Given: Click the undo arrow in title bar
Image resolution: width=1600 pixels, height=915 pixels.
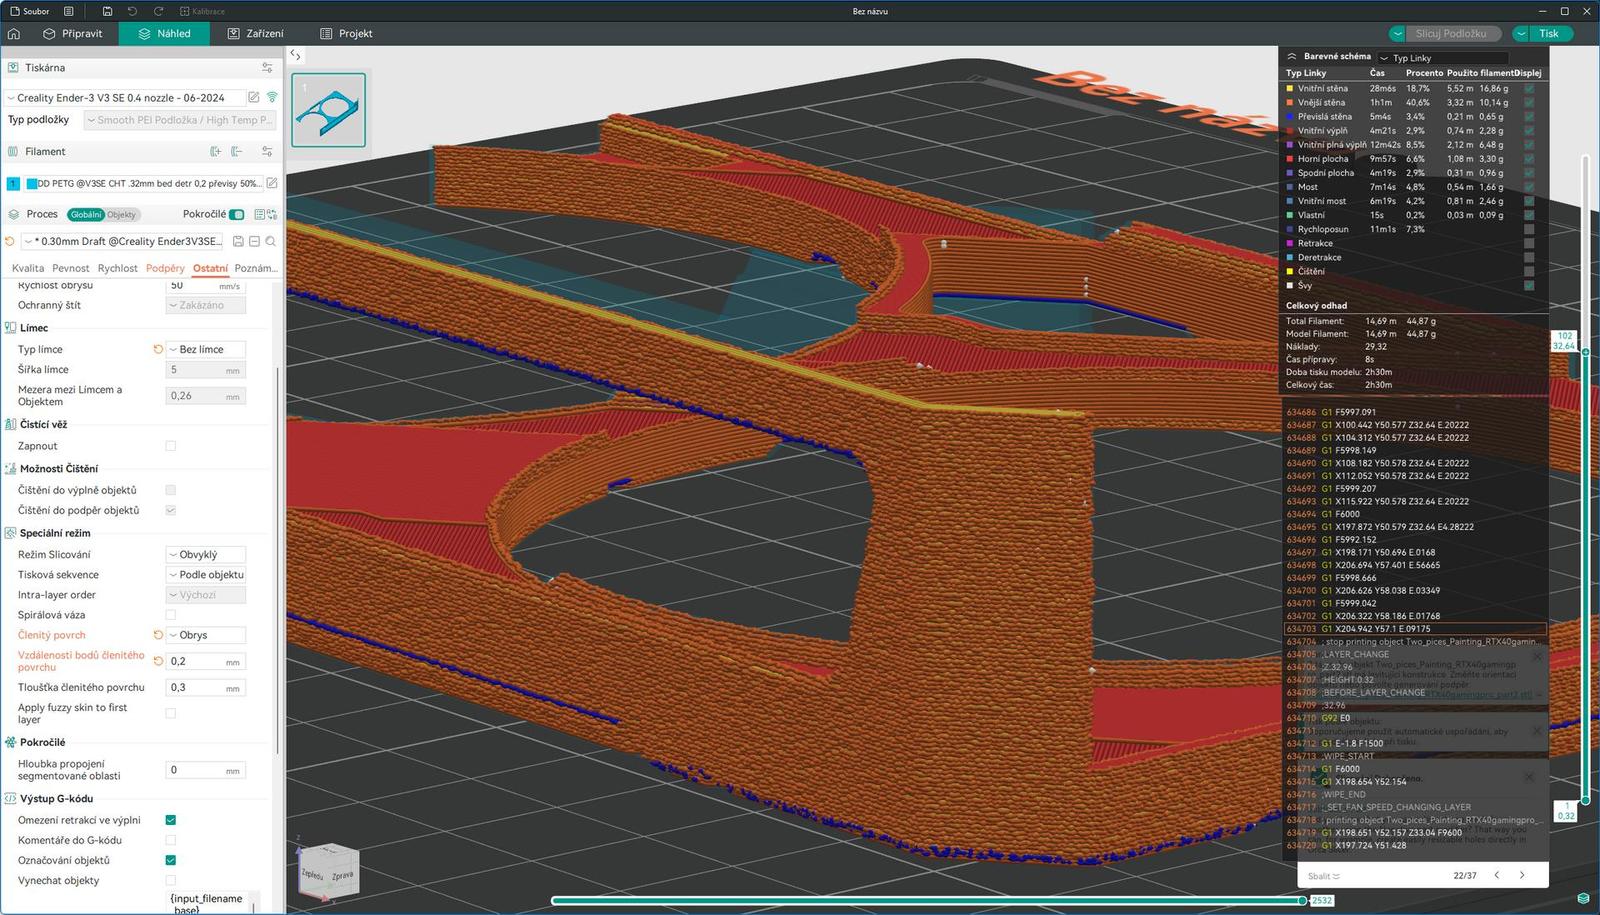Looking at the screenshot, I should tap(132, 11).
